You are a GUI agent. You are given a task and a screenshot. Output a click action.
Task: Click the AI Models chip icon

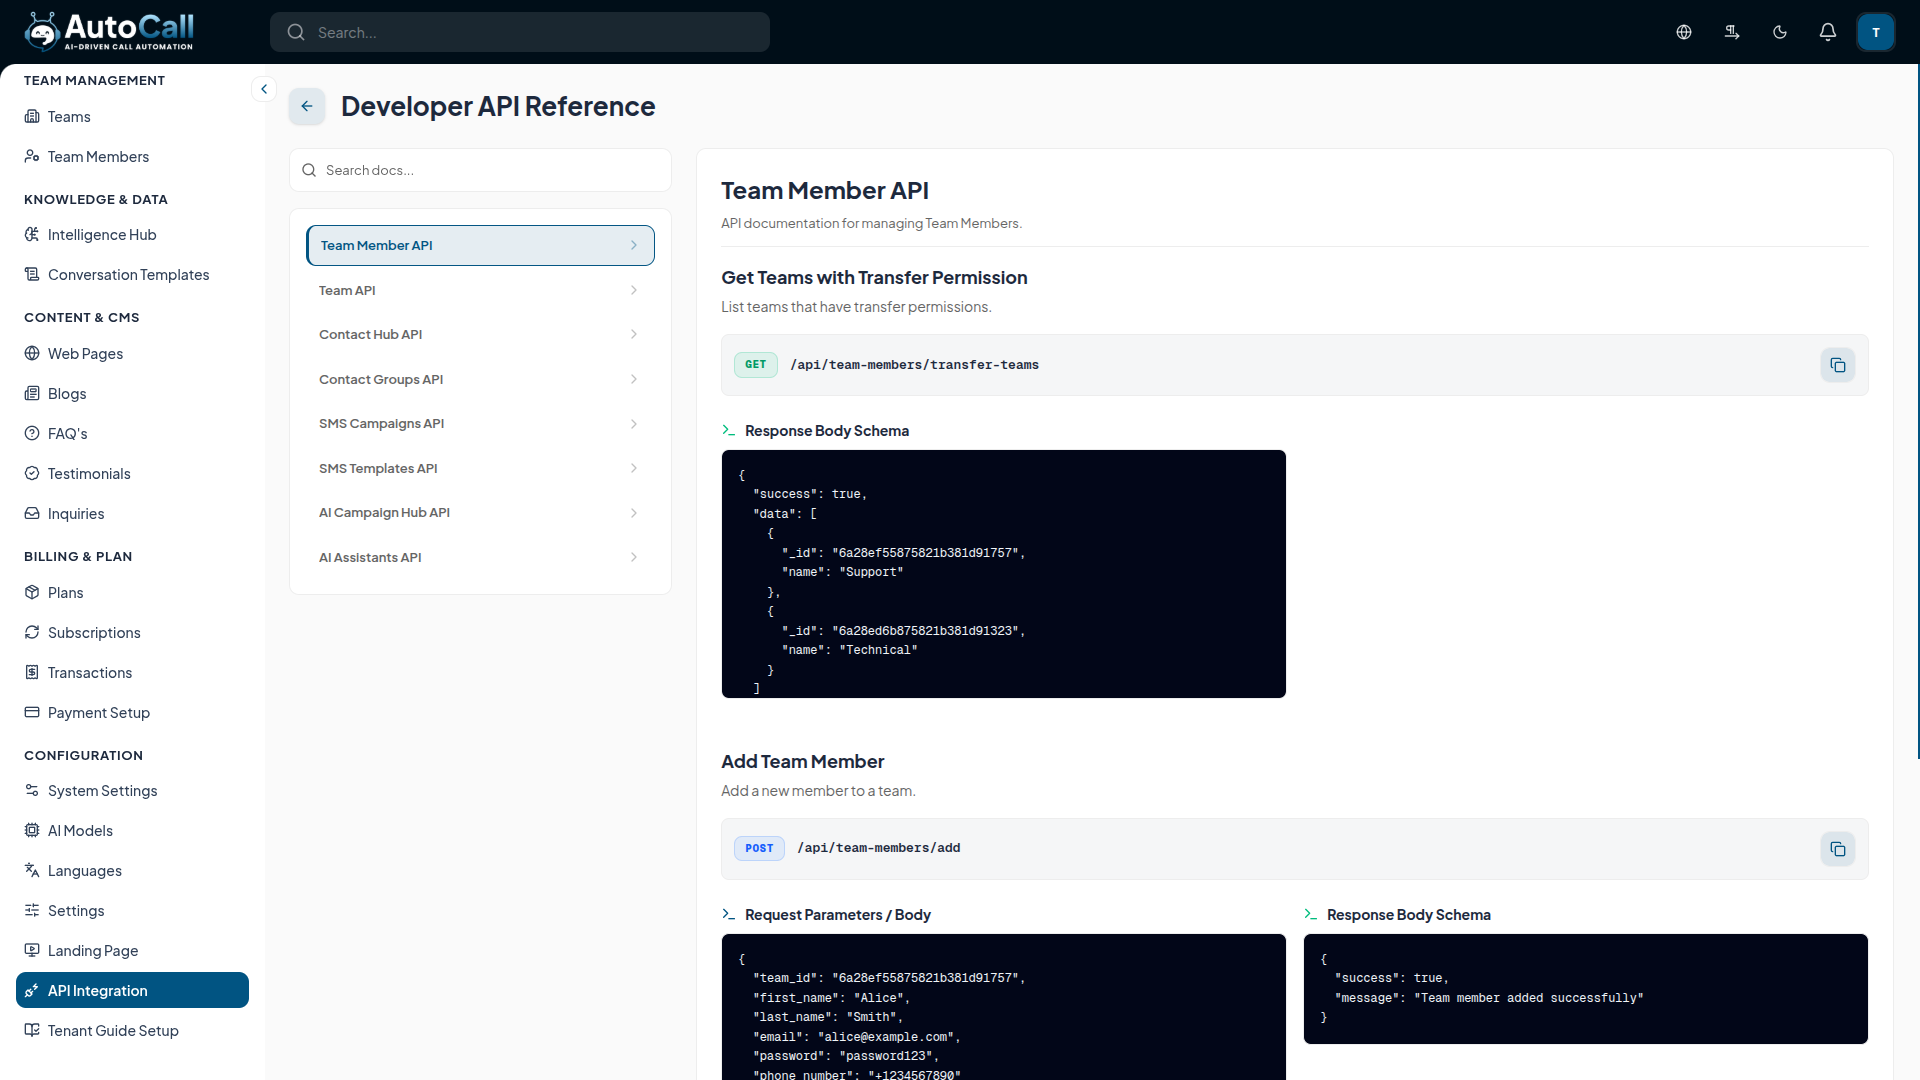(32, 831)
